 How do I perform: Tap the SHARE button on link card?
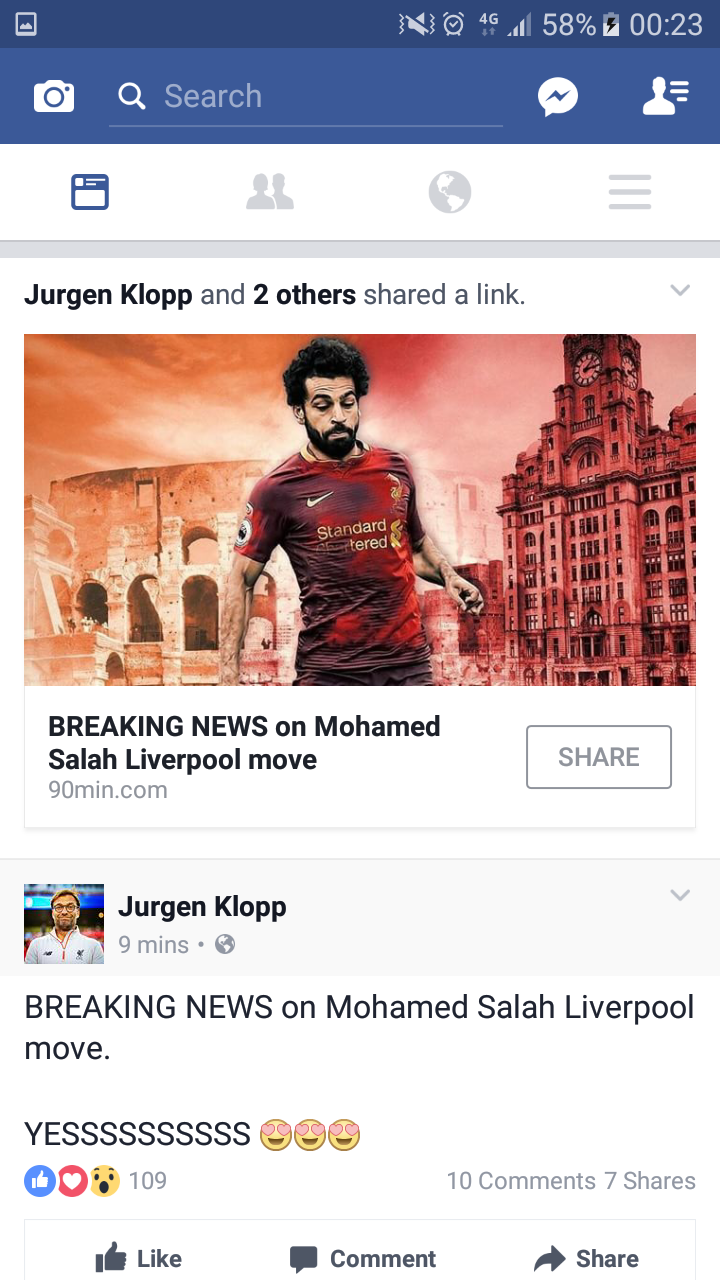click(x=599, y=757)
